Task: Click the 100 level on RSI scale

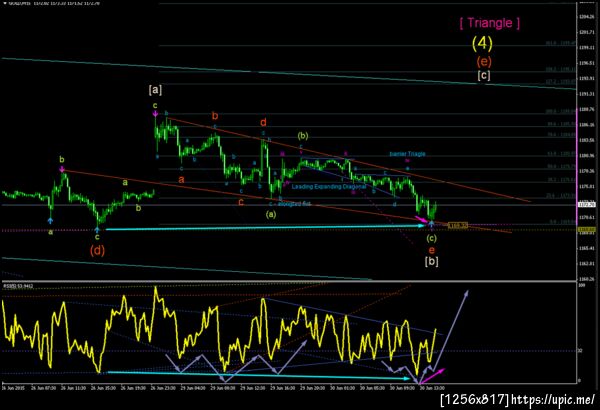Action: tap(582, 286)
